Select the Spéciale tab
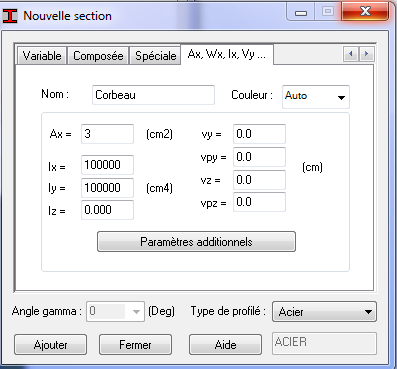Screen dimensions: 397x369 coord(155,56)
